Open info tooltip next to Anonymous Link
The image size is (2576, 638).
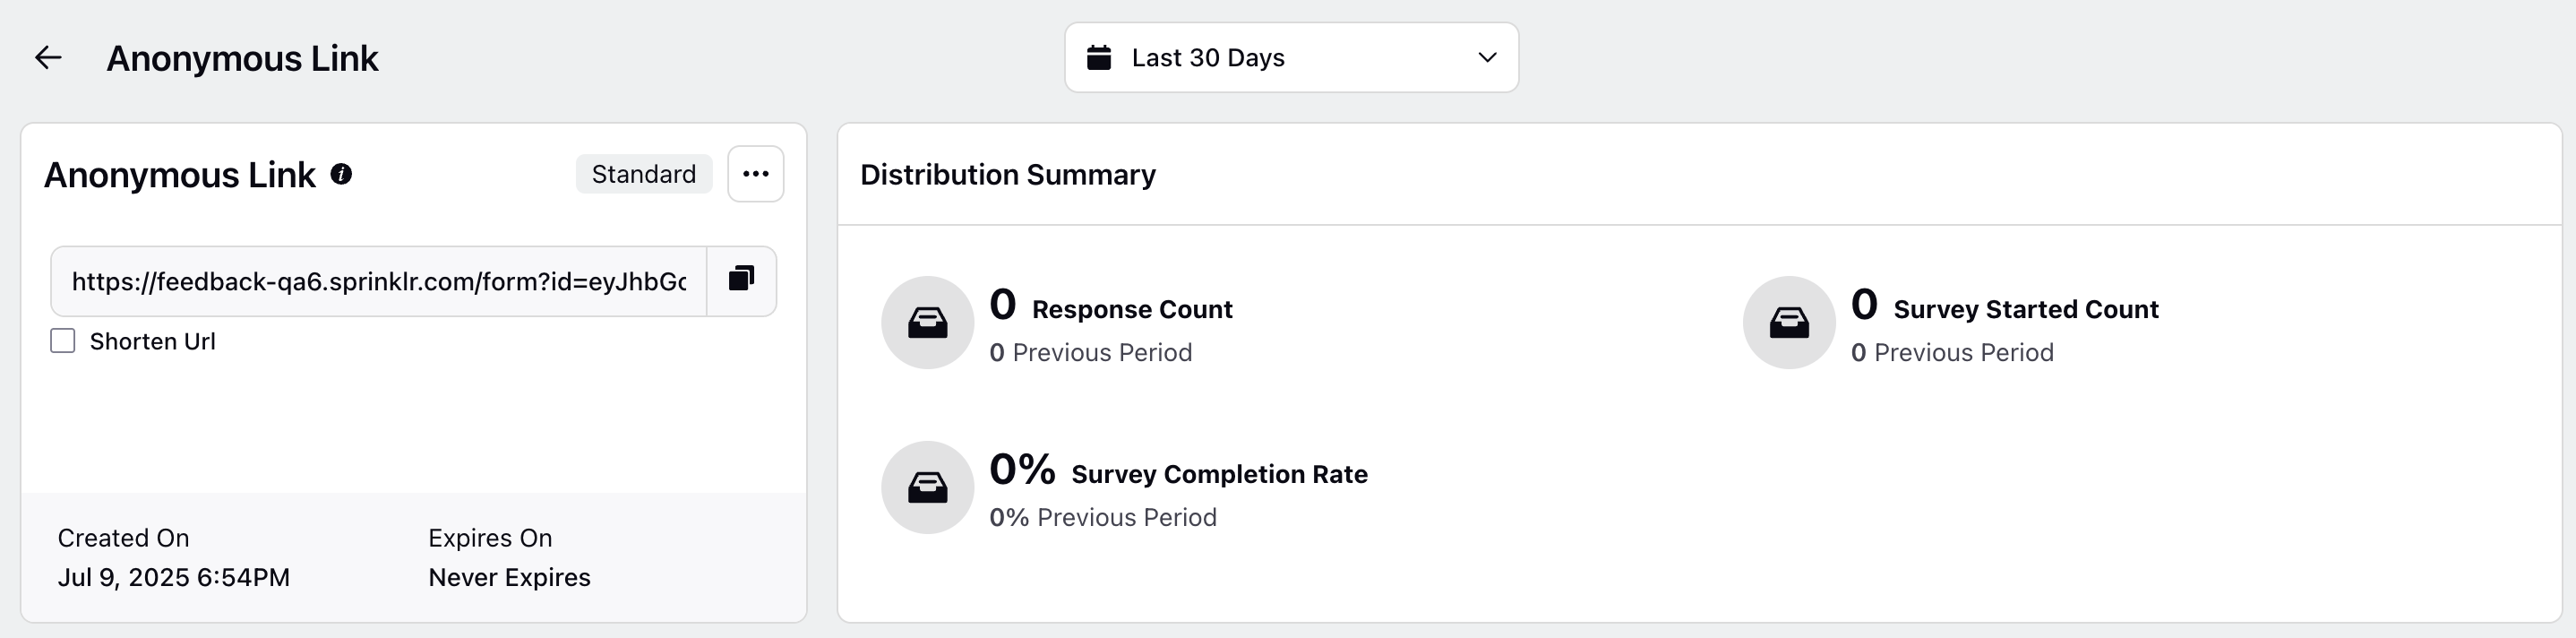pos(341,174)
